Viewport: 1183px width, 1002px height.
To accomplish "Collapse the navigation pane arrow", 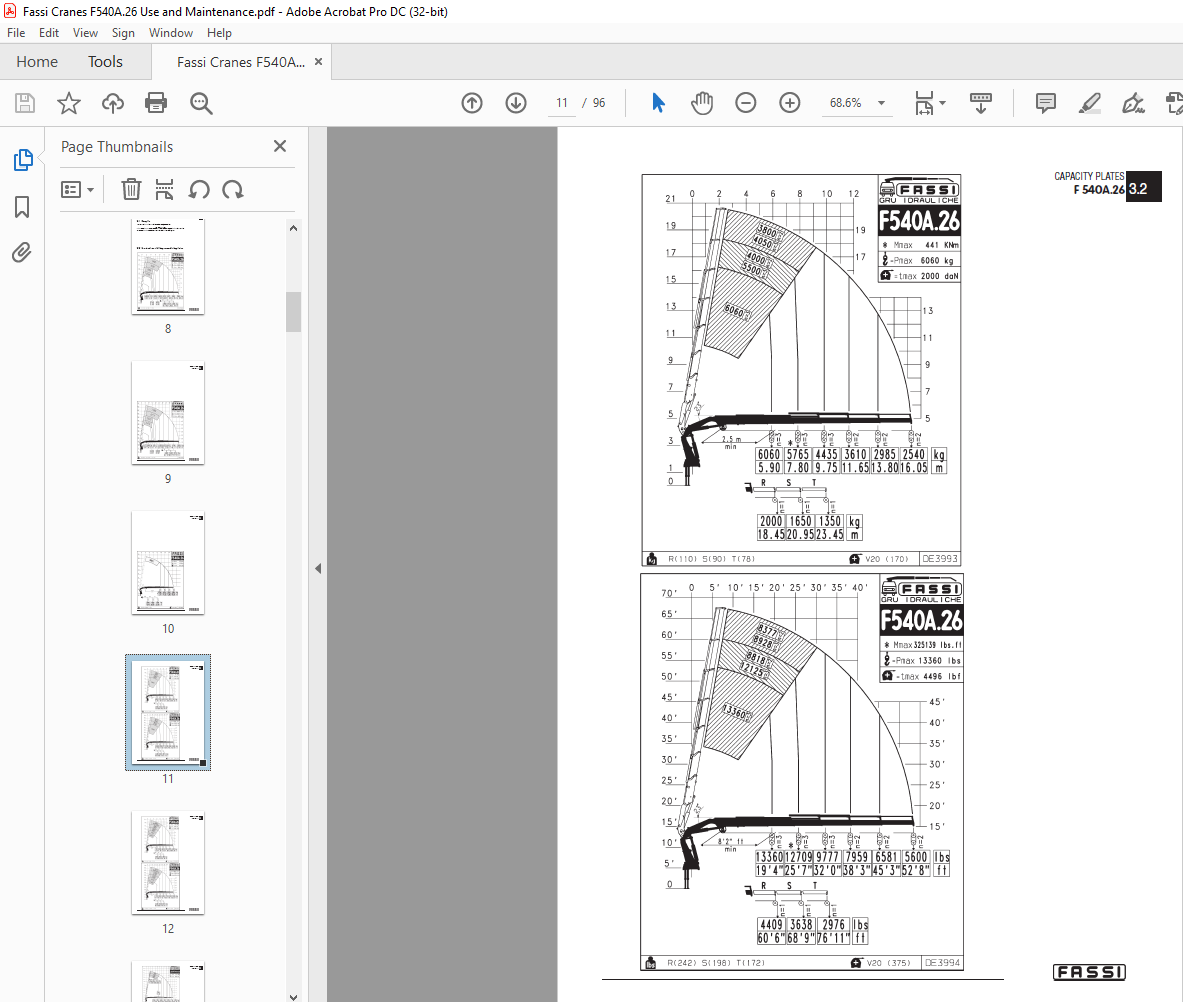I will (318, 568).
